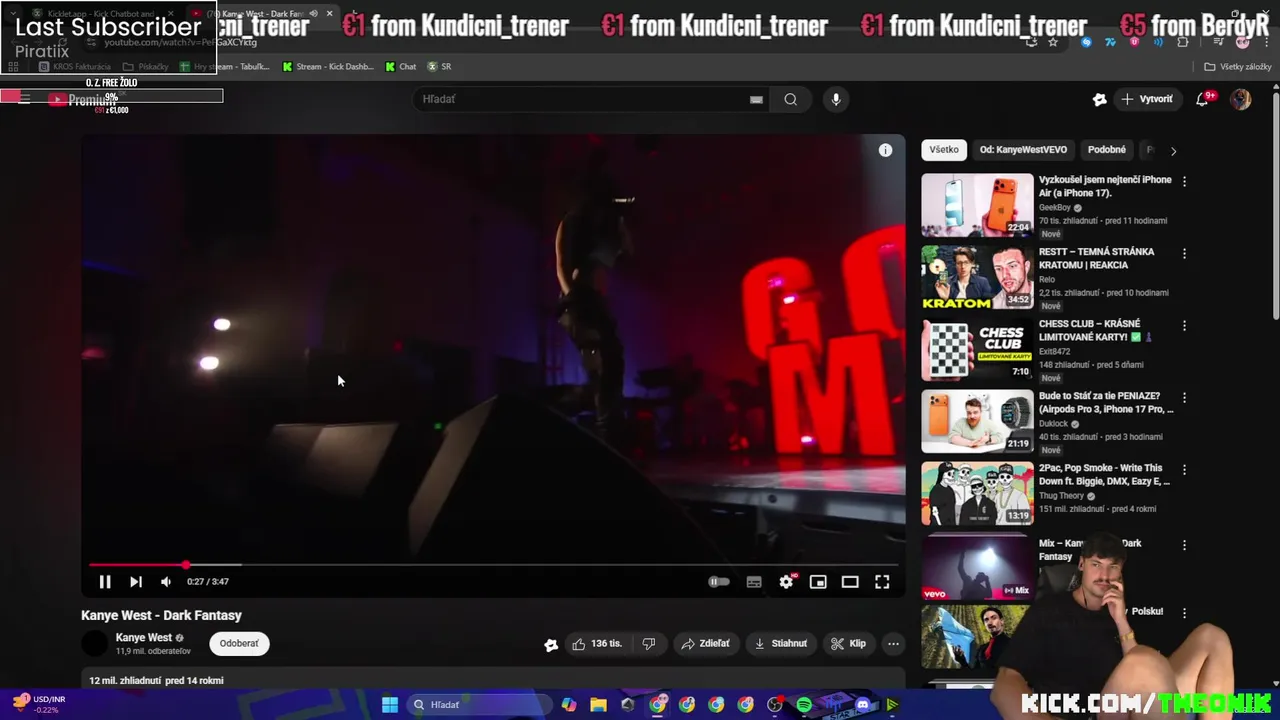
Task: Switch to miniplayer mode
Action: tap(818, 582)
